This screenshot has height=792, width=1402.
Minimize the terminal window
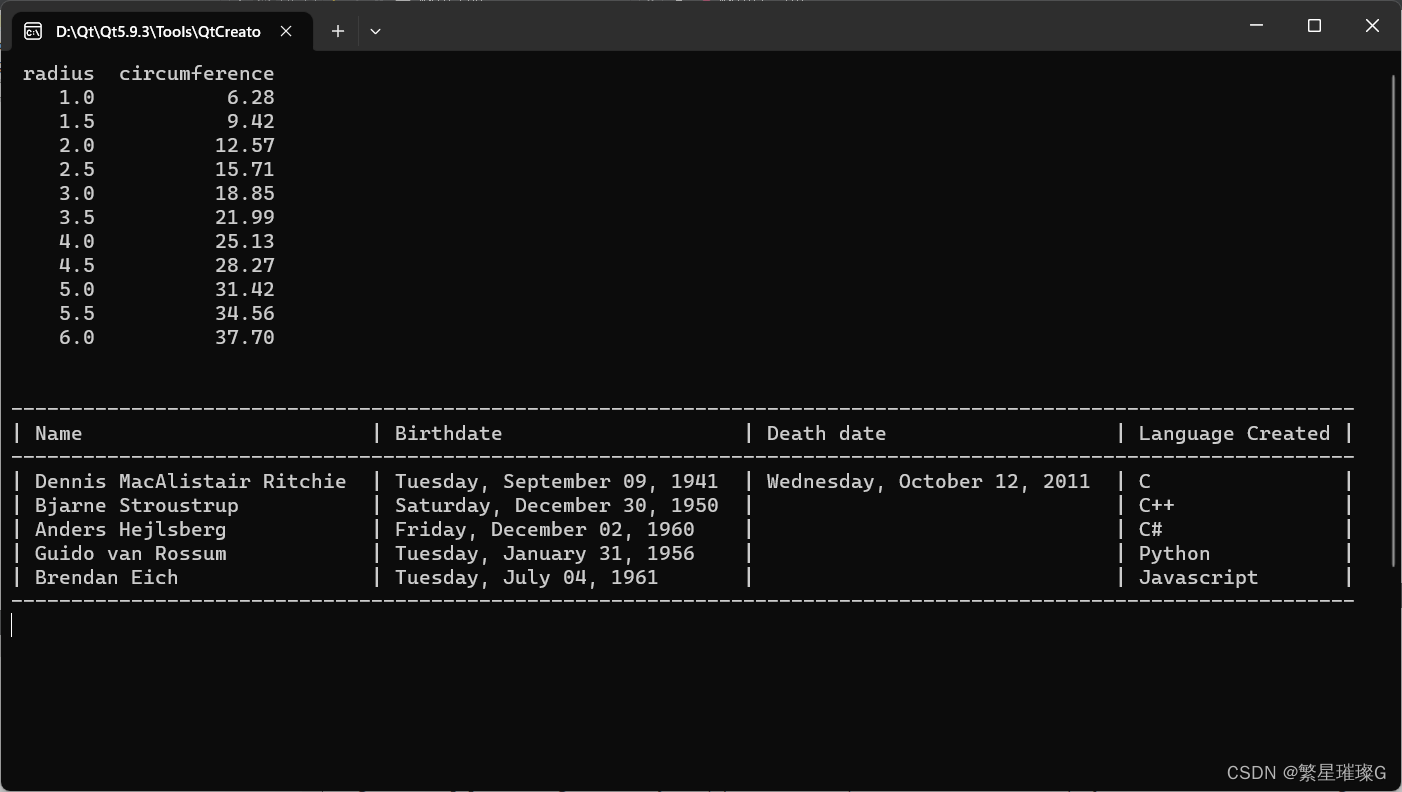pos(1257,26)
